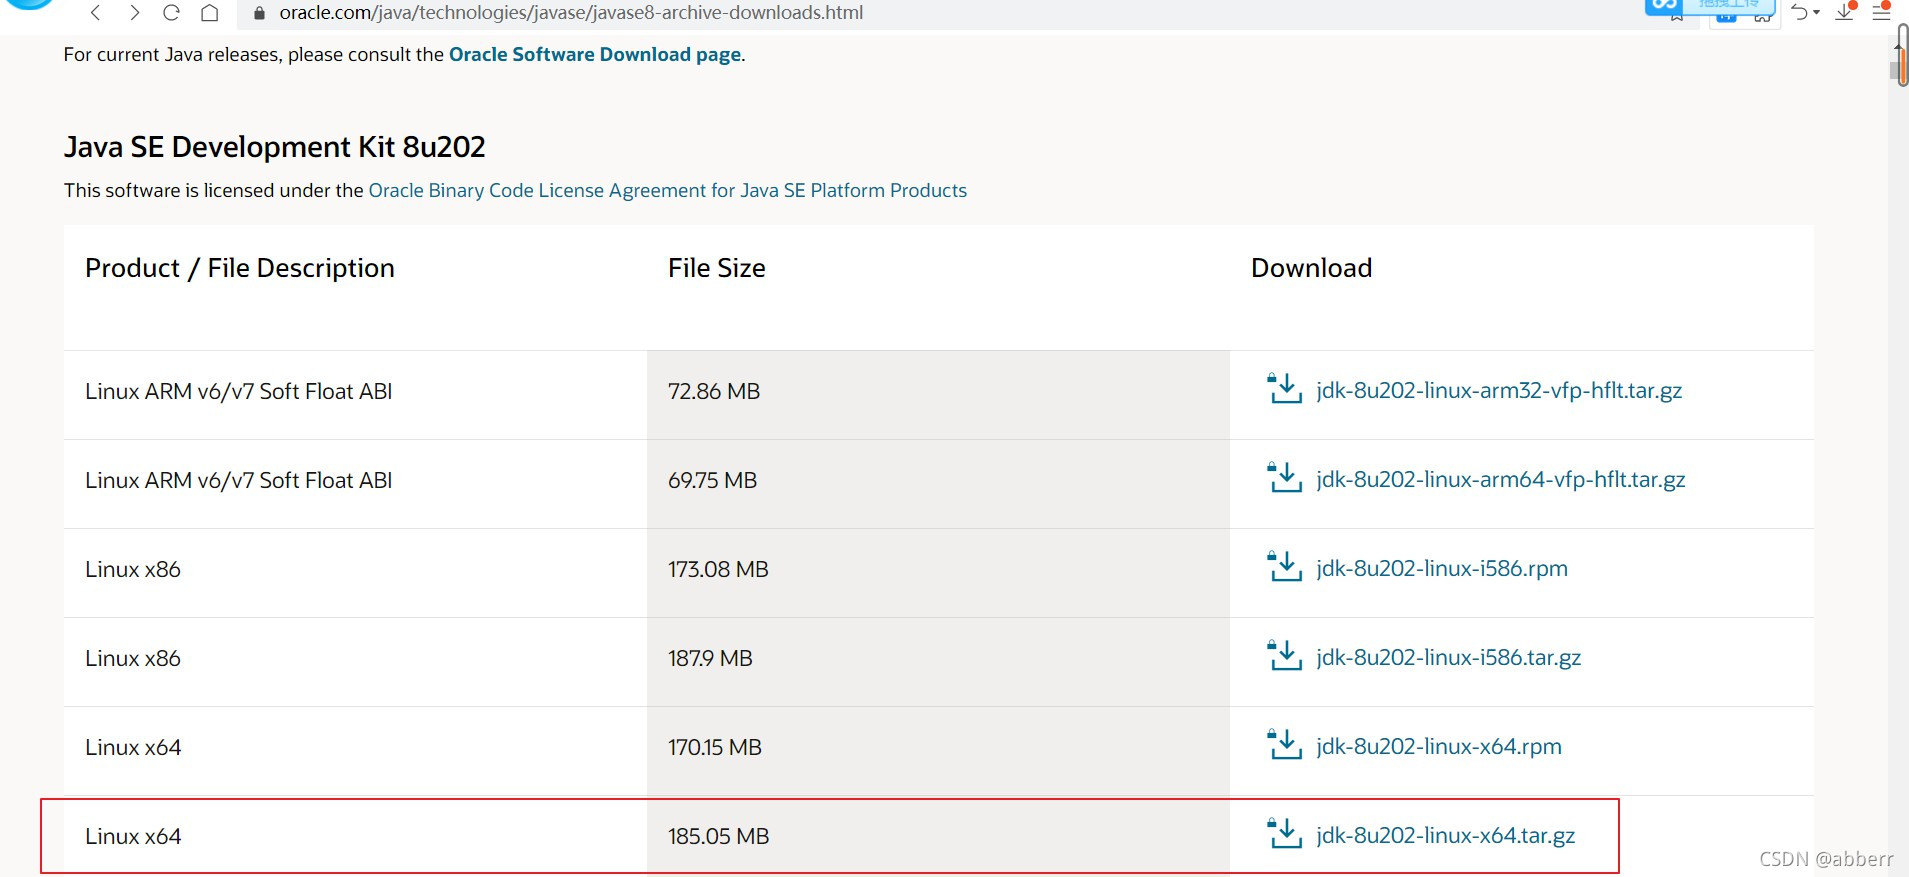Expand the undo closed tabs dropdown arrow
The image size is (1909, 877).
tap(1816, 13)
